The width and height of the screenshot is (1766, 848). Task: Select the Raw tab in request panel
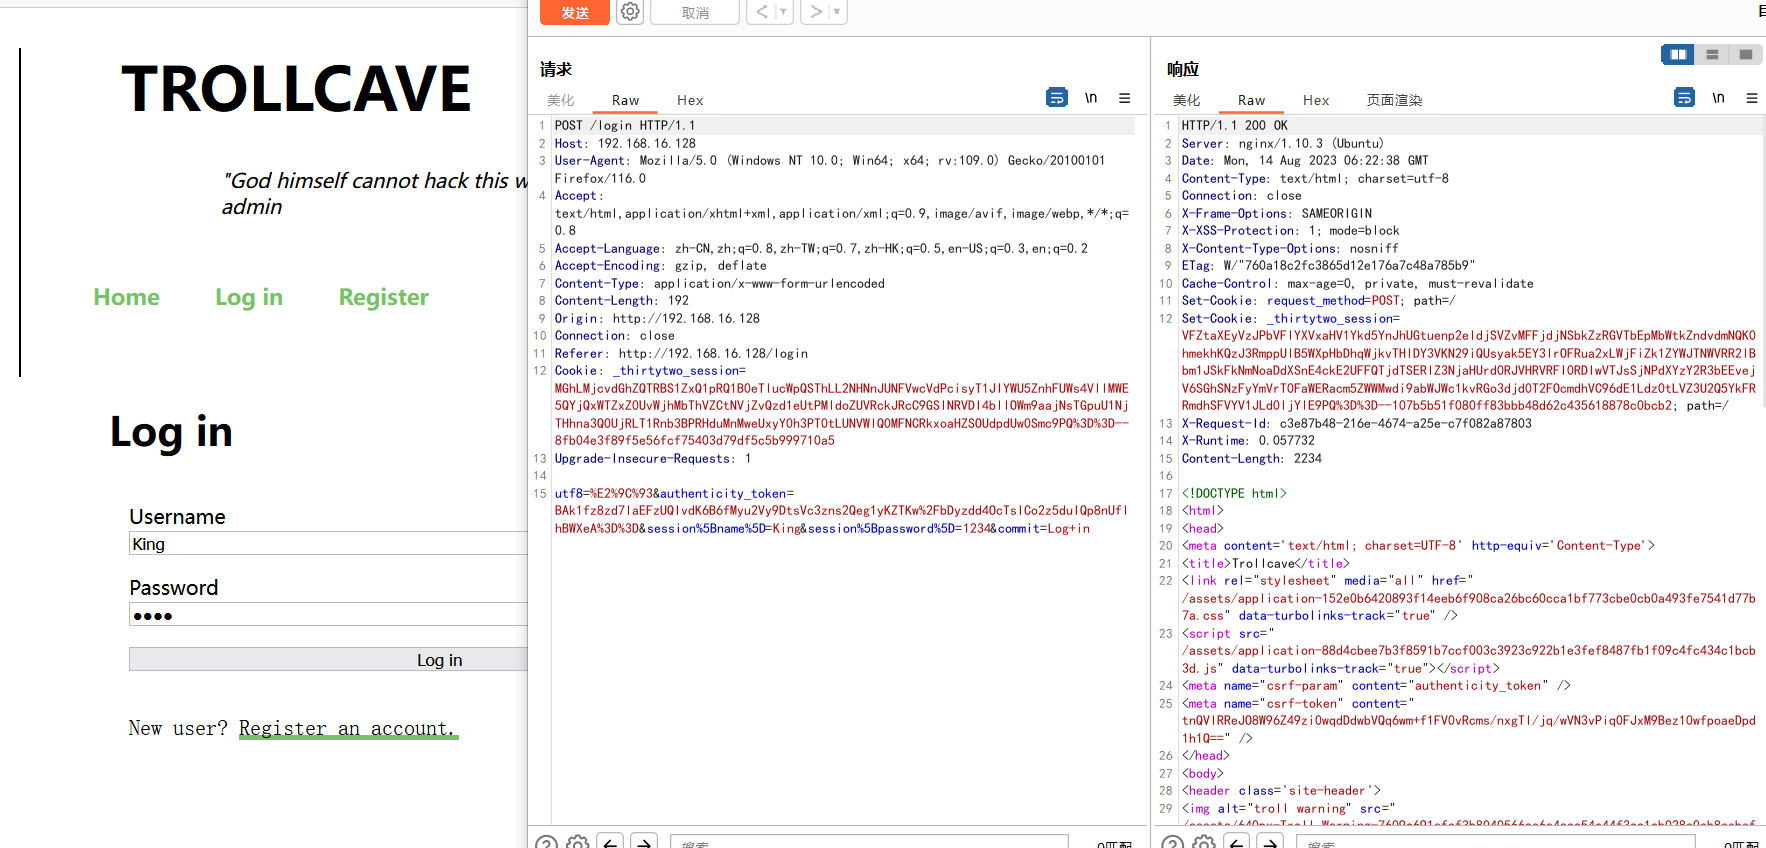point(626,100)
